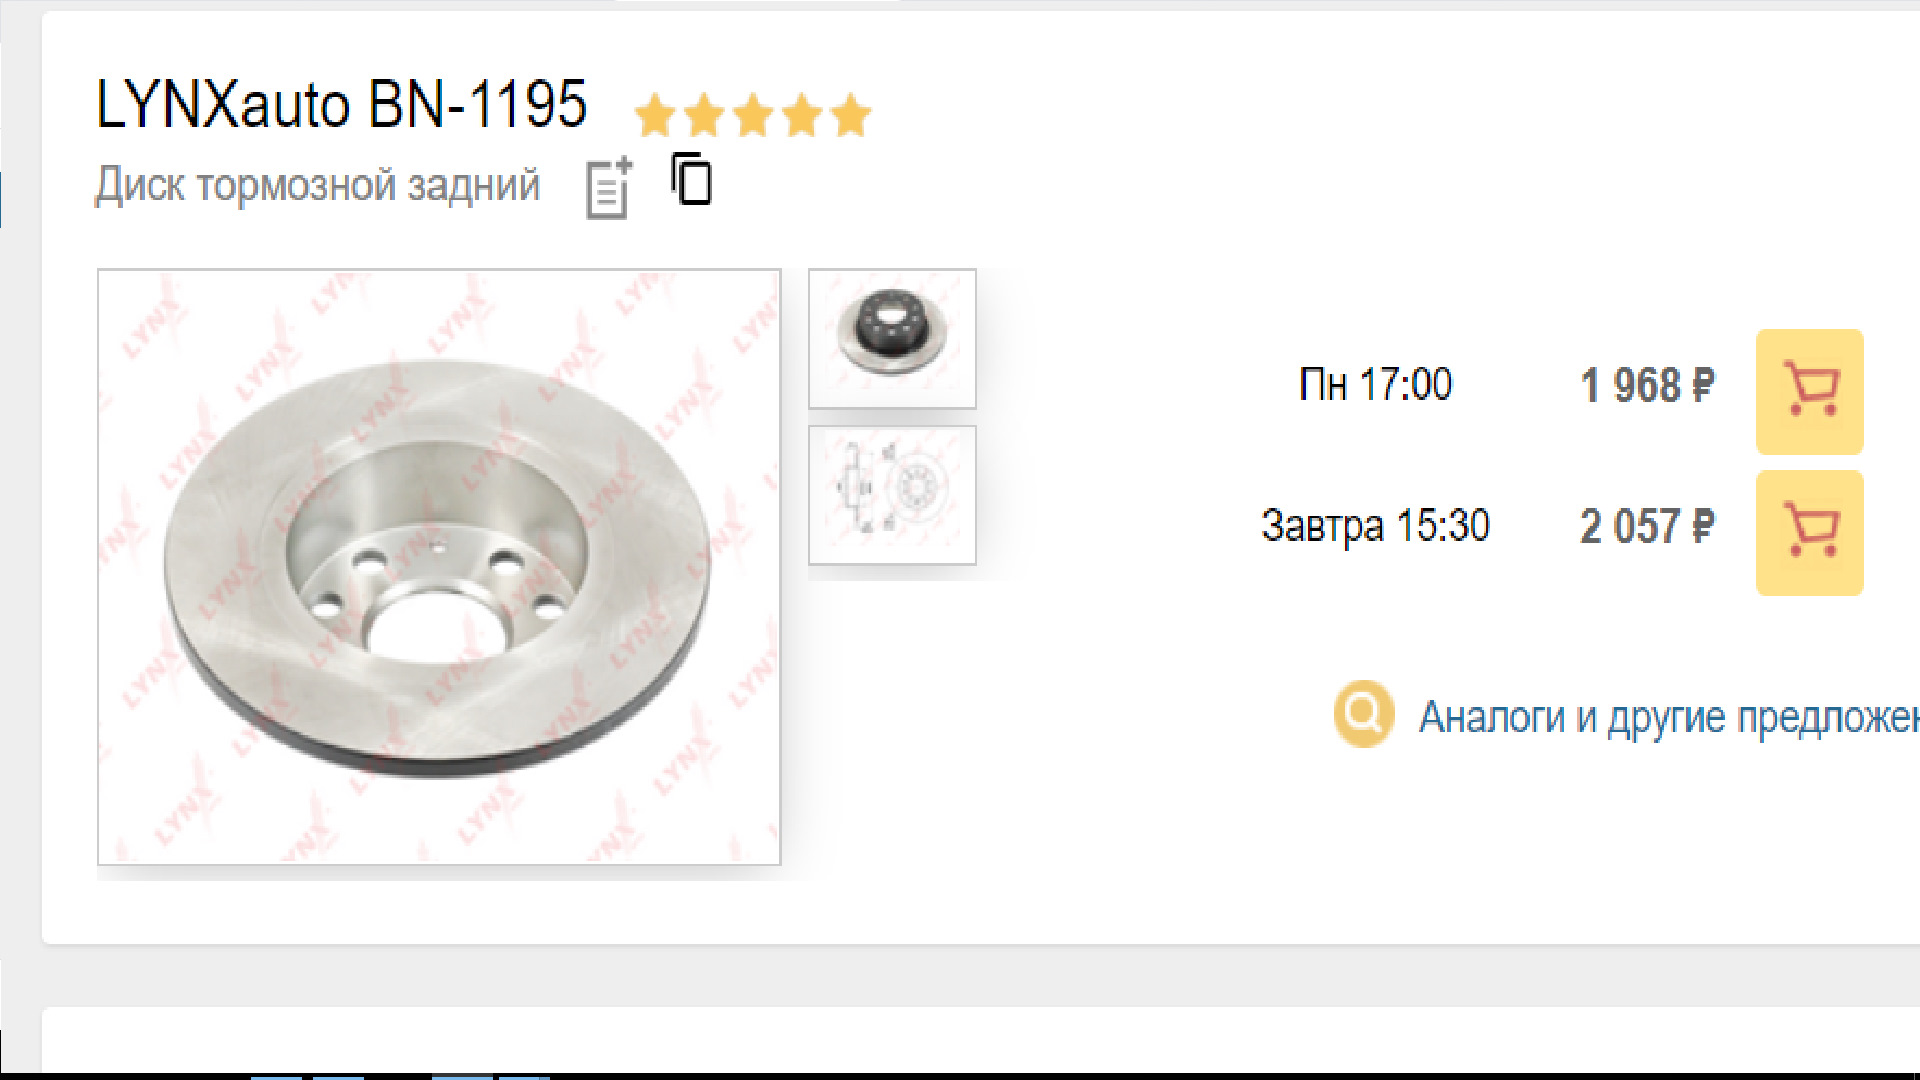The image size is (1920, 1080).
Task: Click the 'Диск тормозной задний' description
Action: pyautogui.click(x=318, y=186)
